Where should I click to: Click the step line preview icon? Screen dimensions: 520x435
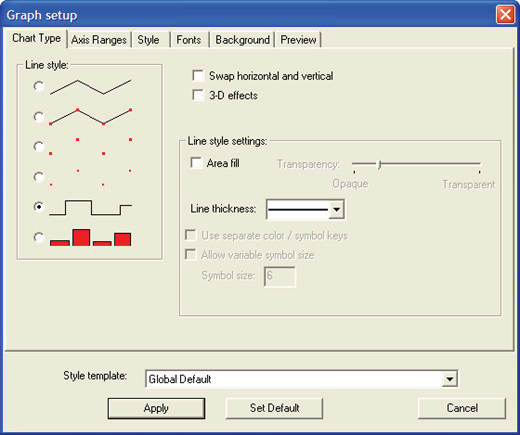tap(90, 208)
